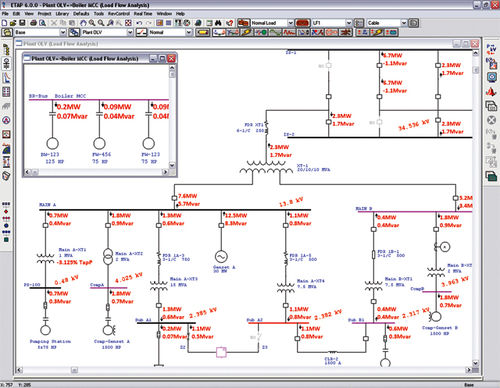Expand the Base revision dropdown
The width and height of the screenshot is (500, 388).
63,32
